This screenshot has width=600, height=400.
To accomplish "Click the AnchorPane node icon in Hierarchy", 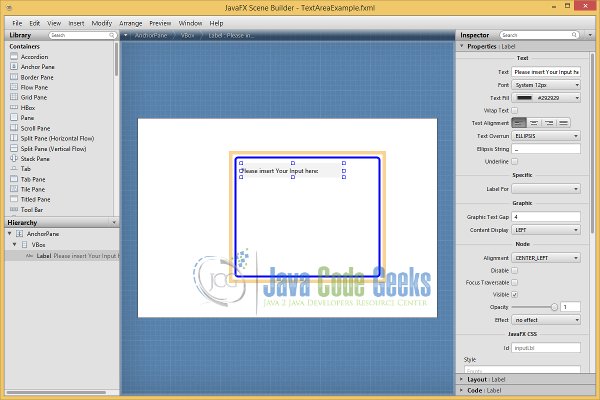I will [20, 233].
